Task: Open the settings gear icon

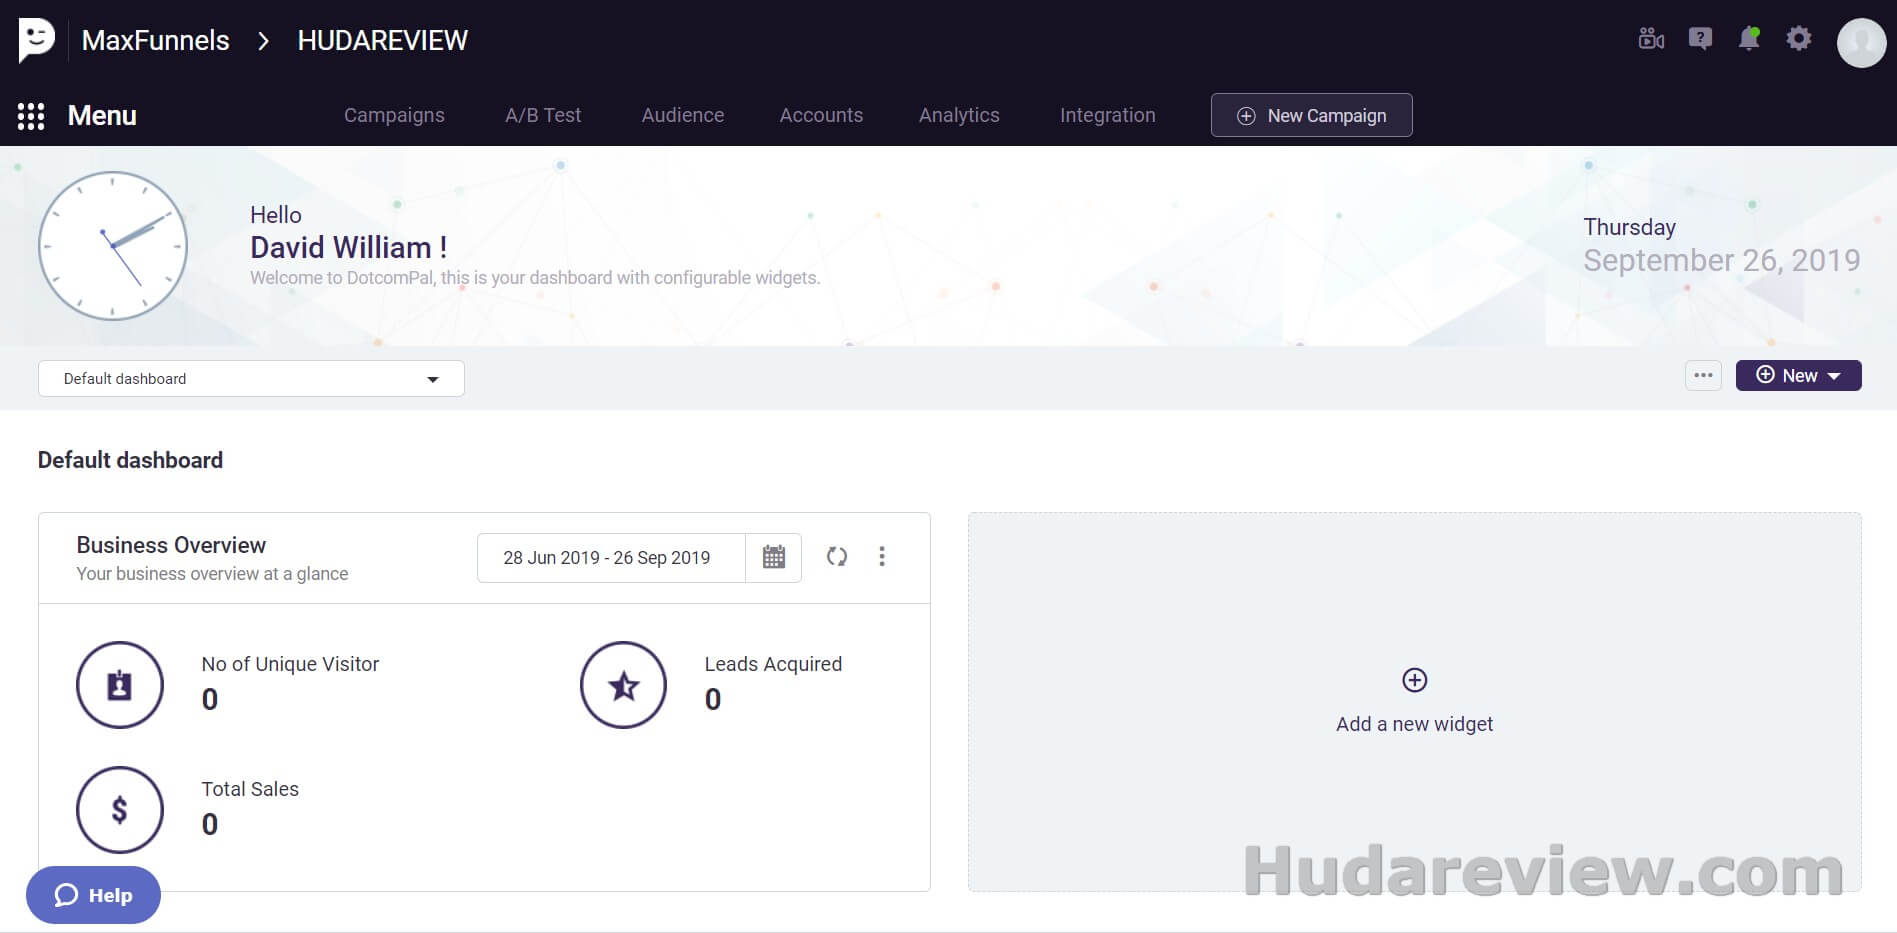Action: 1799,39
